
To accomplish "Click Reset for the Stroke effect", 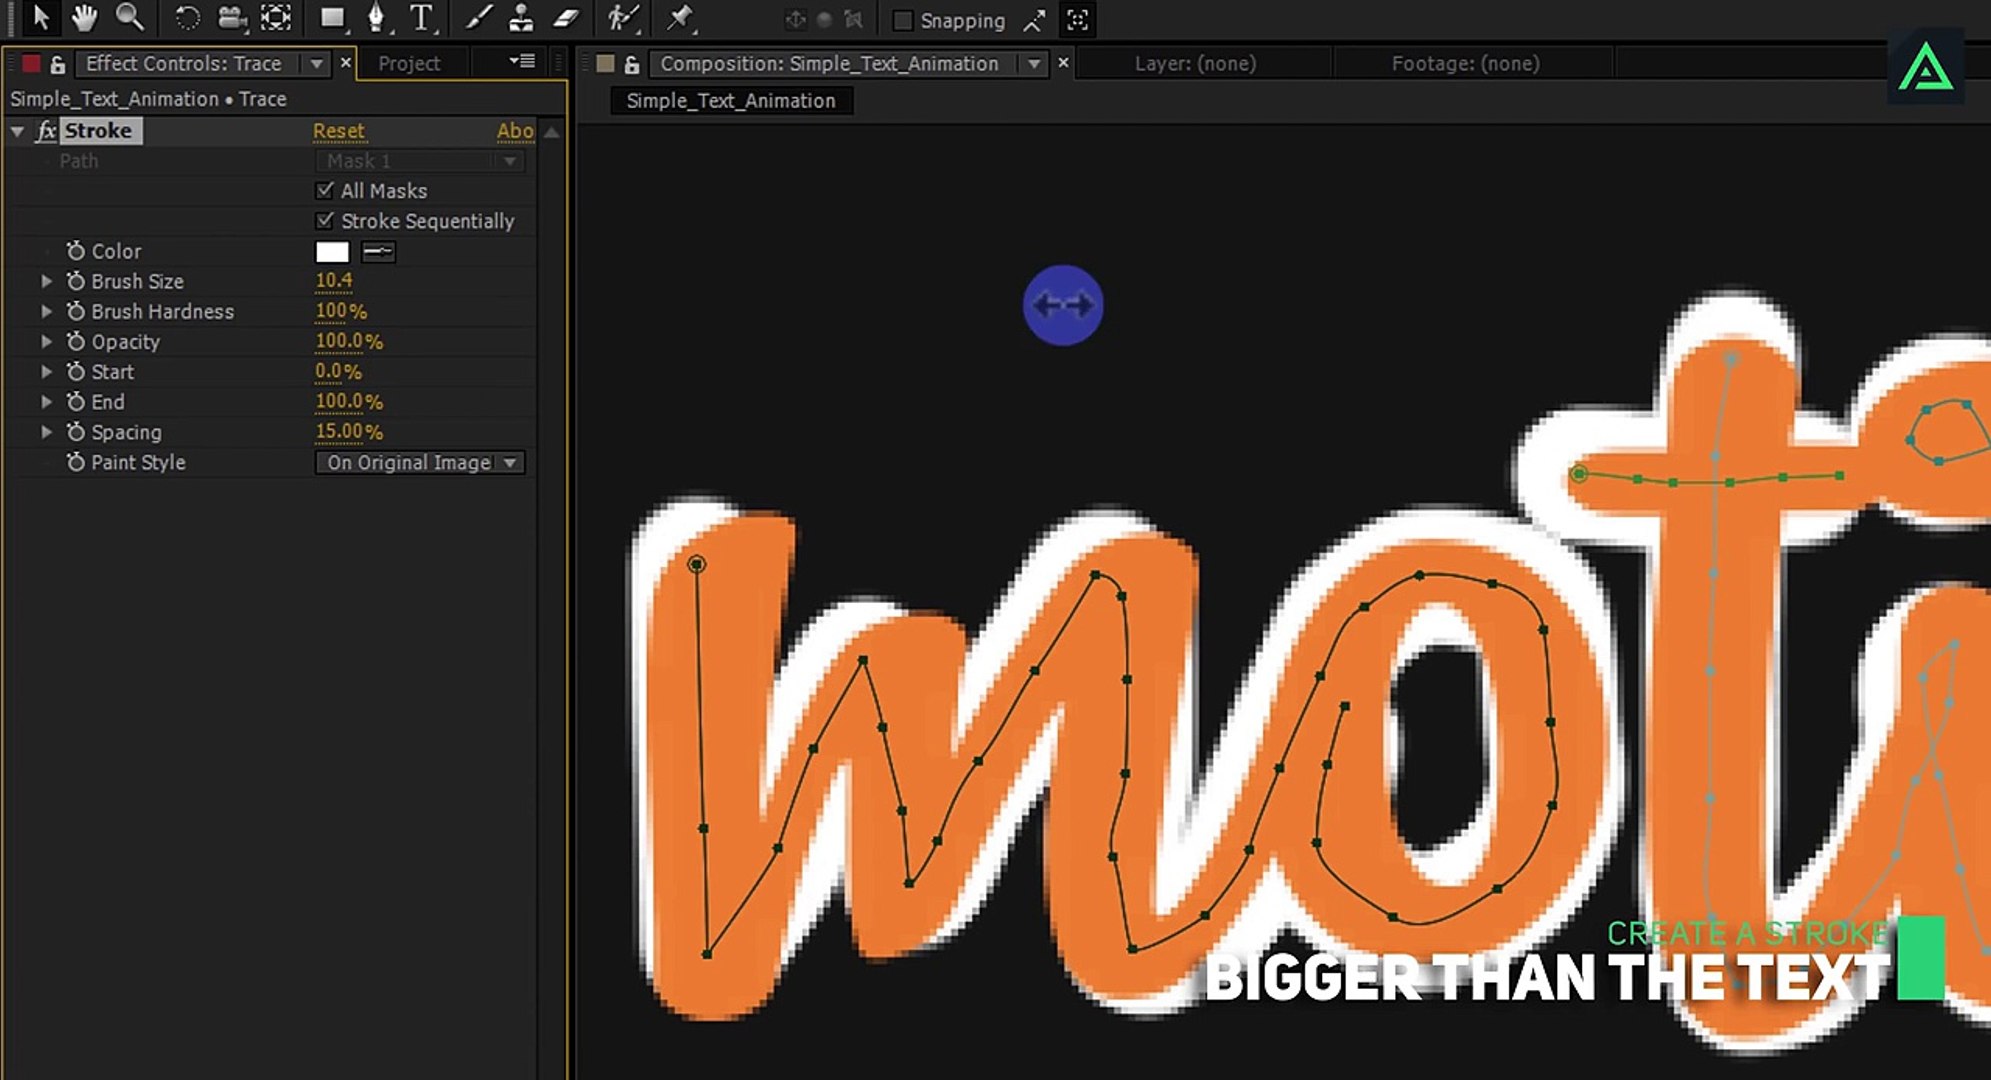I will pos(338,131).
